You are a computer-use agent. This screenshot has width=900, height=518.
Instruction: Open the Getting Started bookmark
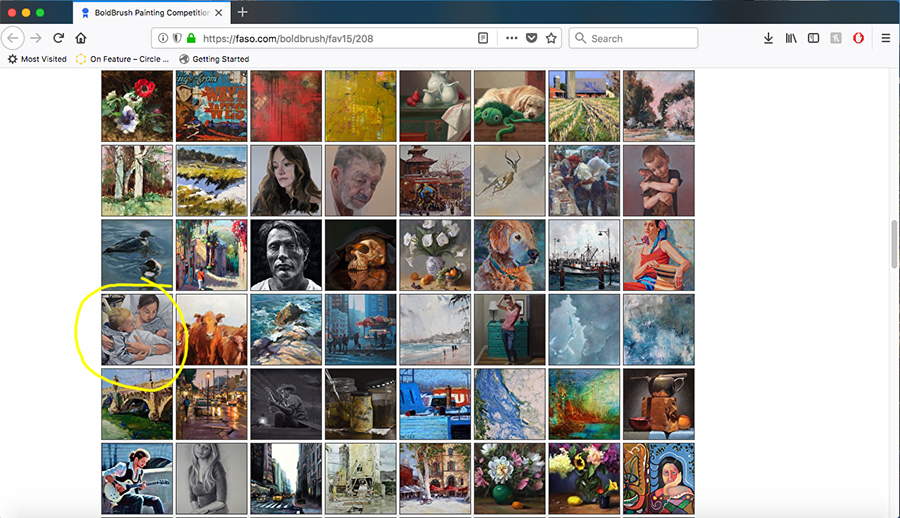tap(214, 59)
